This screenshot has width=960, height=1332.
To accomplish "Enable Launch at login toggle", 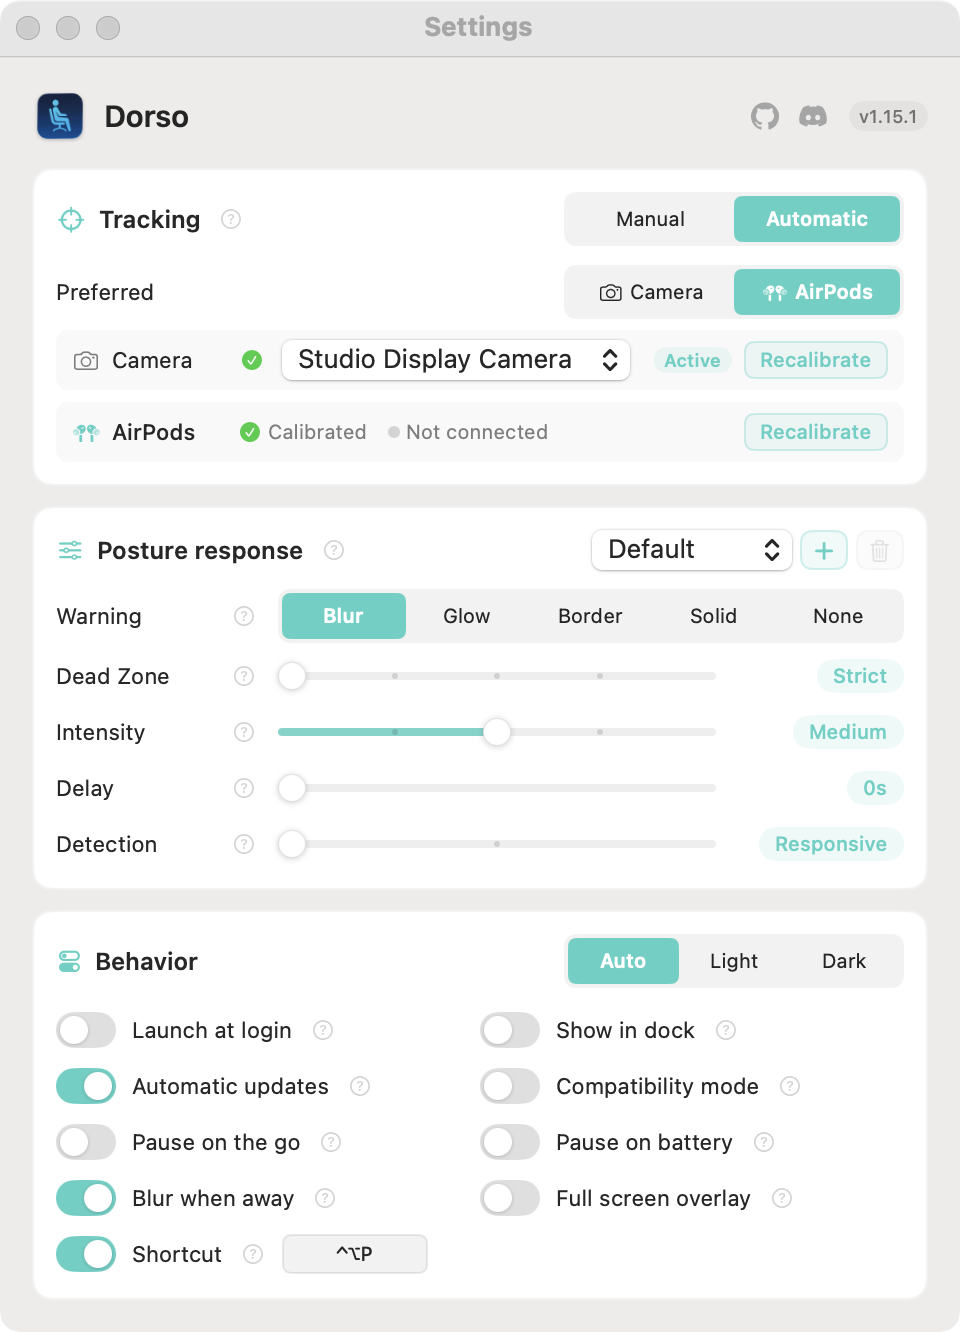I will coord(86,1030).
